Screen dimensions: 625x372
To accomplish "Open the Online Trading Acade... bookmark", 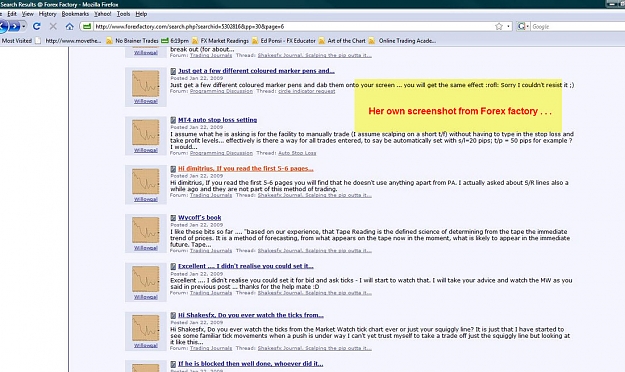I will click(402, 41).
